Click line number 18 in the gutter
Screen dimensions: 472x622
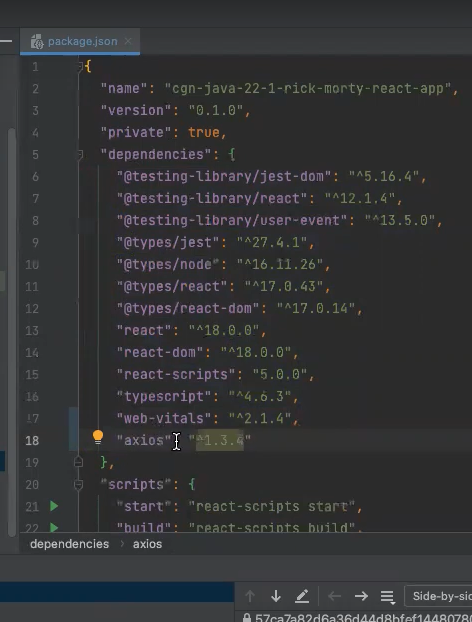click(32, 440)
